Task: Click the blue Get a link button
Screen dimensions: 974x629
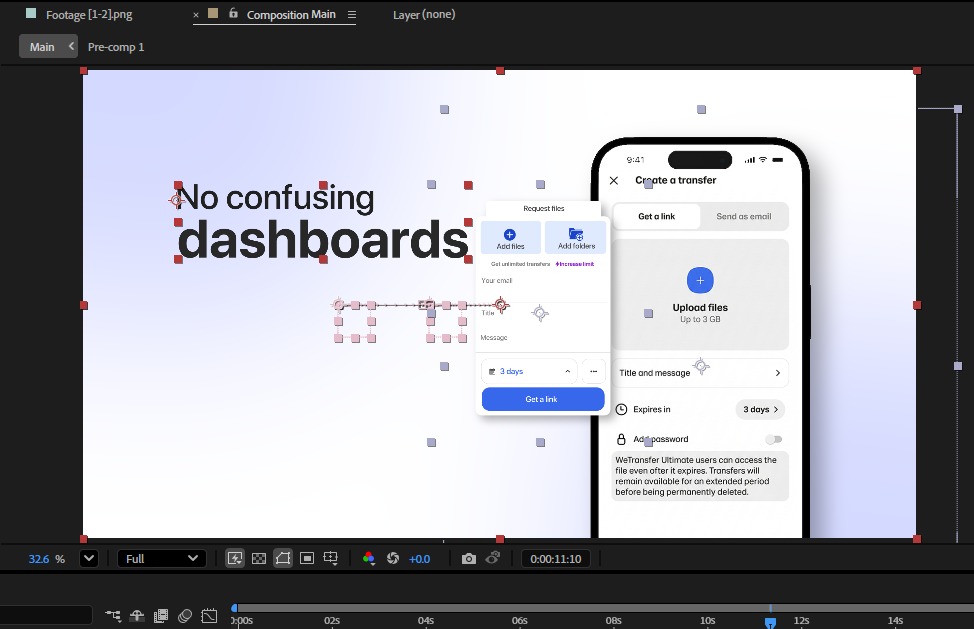Action: coord(543,399)
